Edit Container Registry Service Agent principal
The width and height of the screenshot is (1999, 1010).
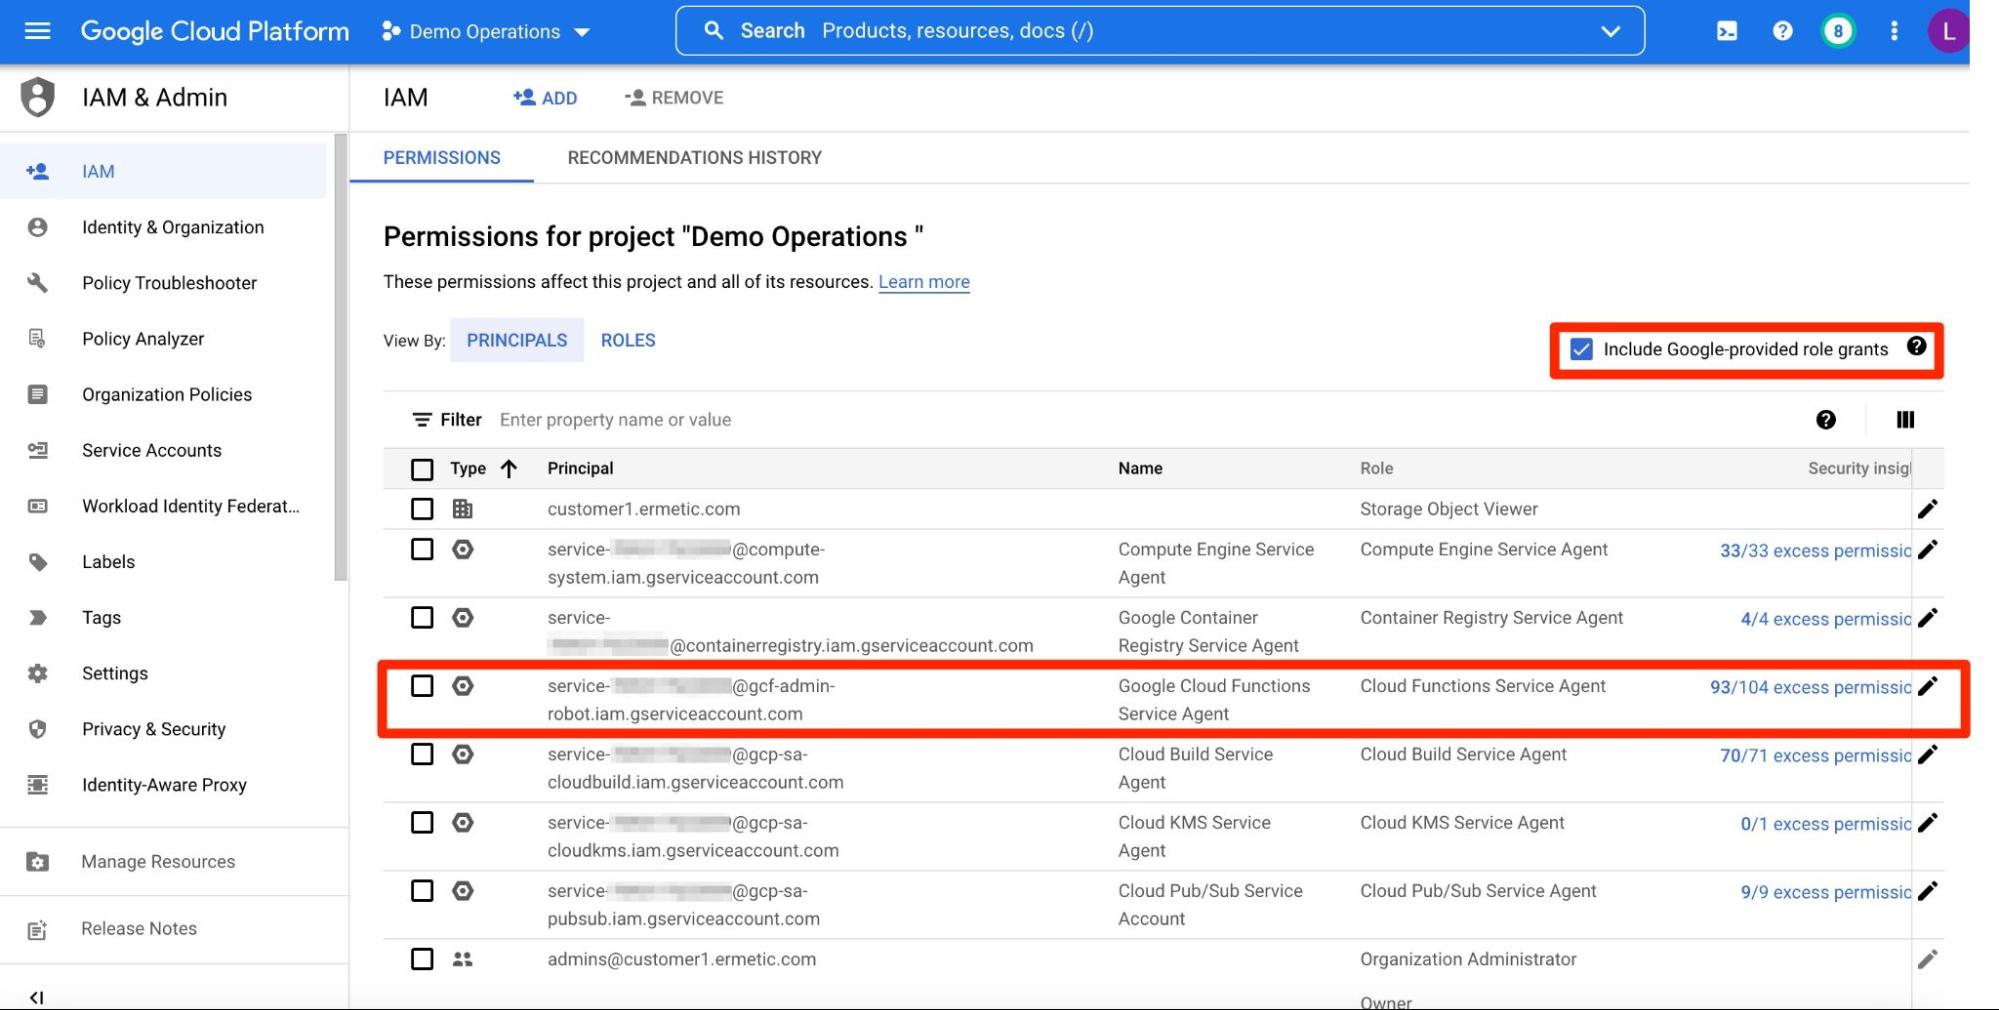(1928, 617)
